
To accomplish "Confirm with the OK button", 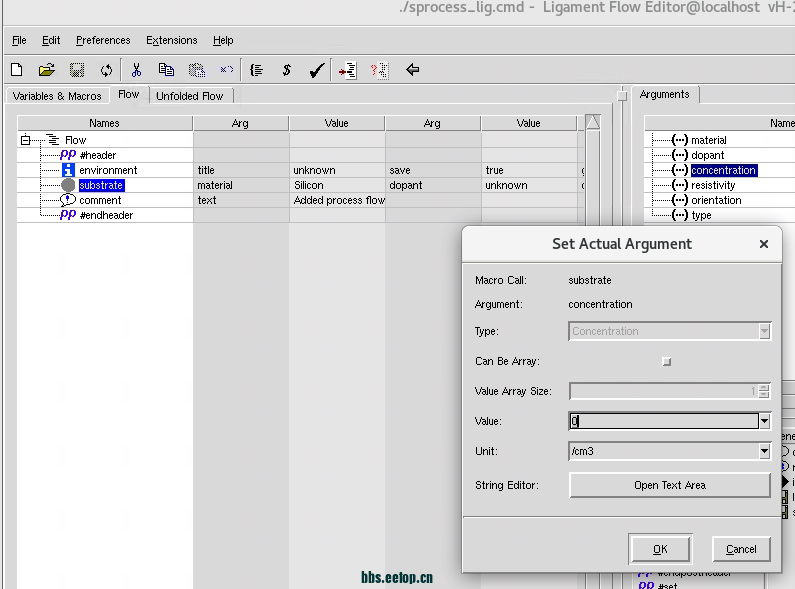I will pos(660,549).
